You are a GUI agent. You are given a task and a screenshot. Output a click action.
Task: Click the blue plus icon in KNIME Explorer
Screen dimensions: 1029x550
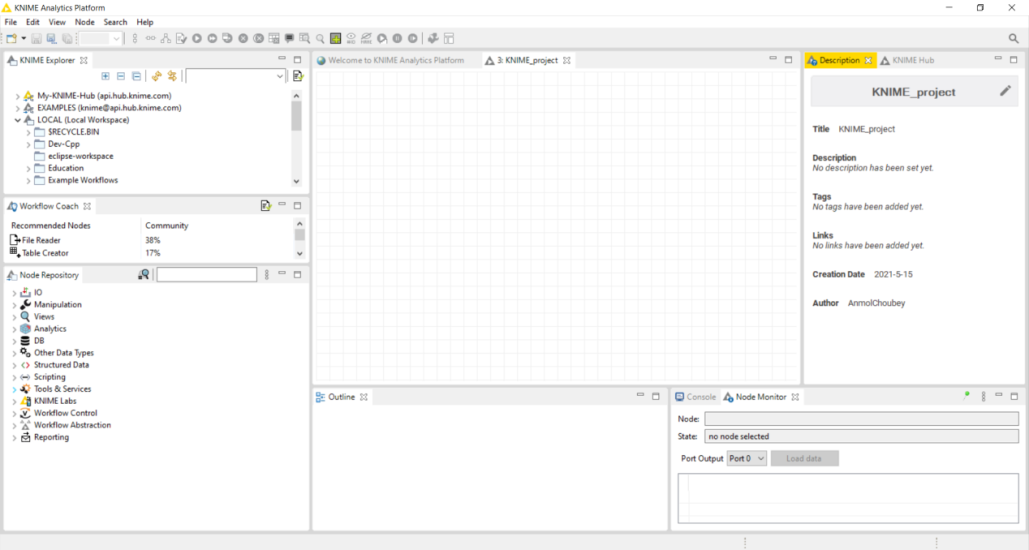point(105,76)
